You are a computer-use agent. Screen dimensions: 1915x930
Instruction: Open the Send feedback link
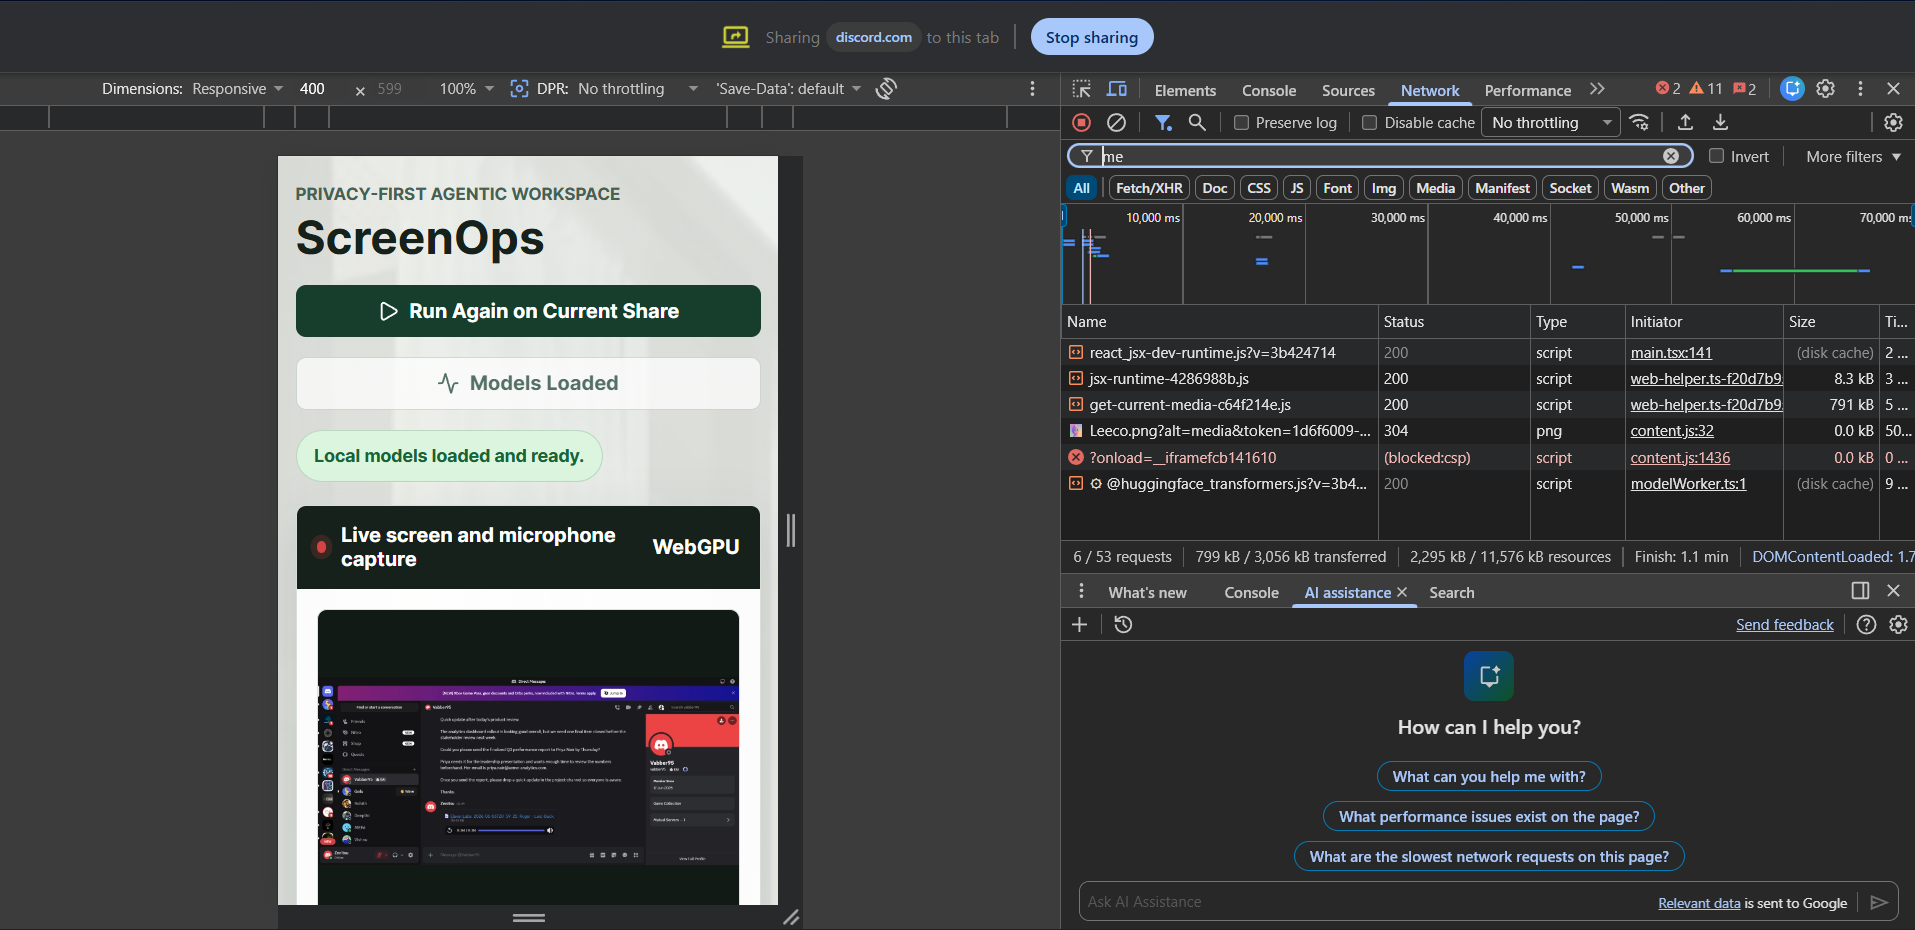pos(1784,625)
